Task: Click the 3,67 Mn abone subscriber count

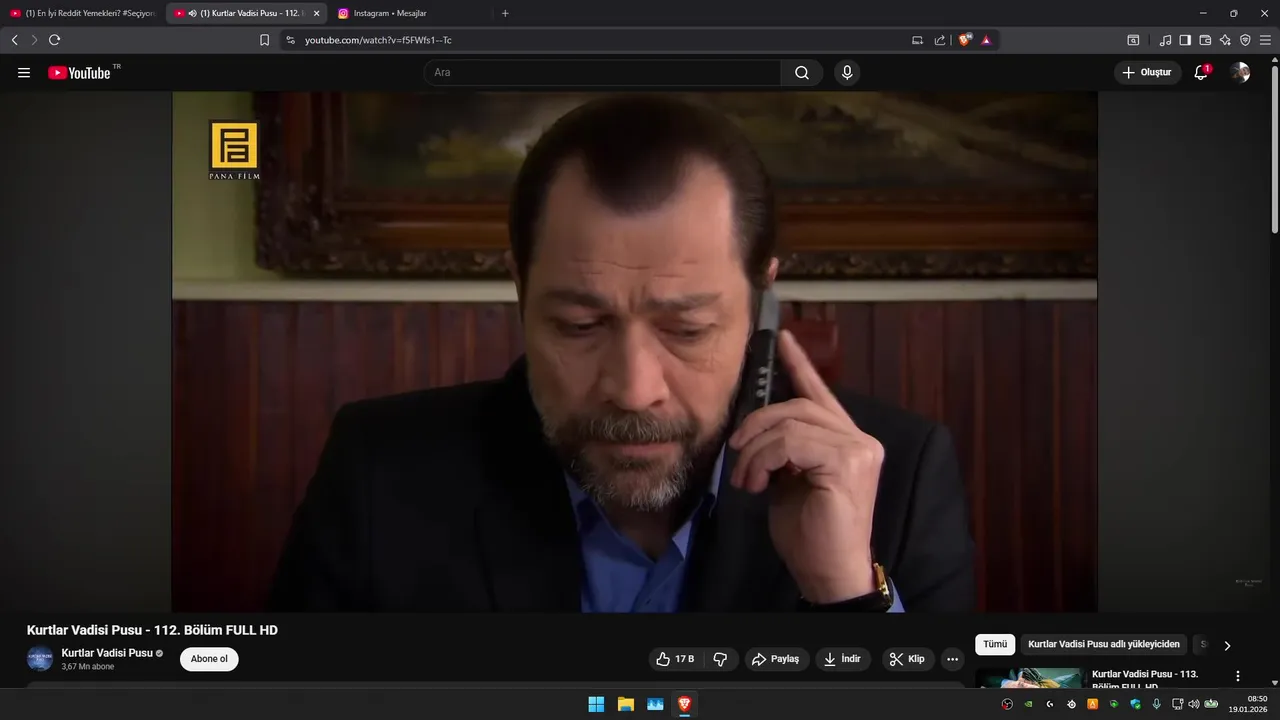Action: click(x=88, y=667)
